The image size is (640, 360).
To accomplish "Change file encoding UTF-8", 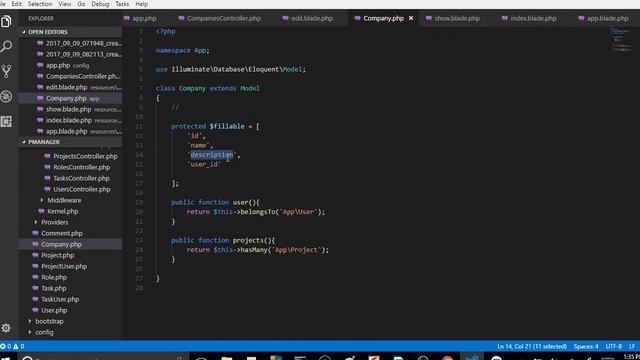I will click(613, 347).
